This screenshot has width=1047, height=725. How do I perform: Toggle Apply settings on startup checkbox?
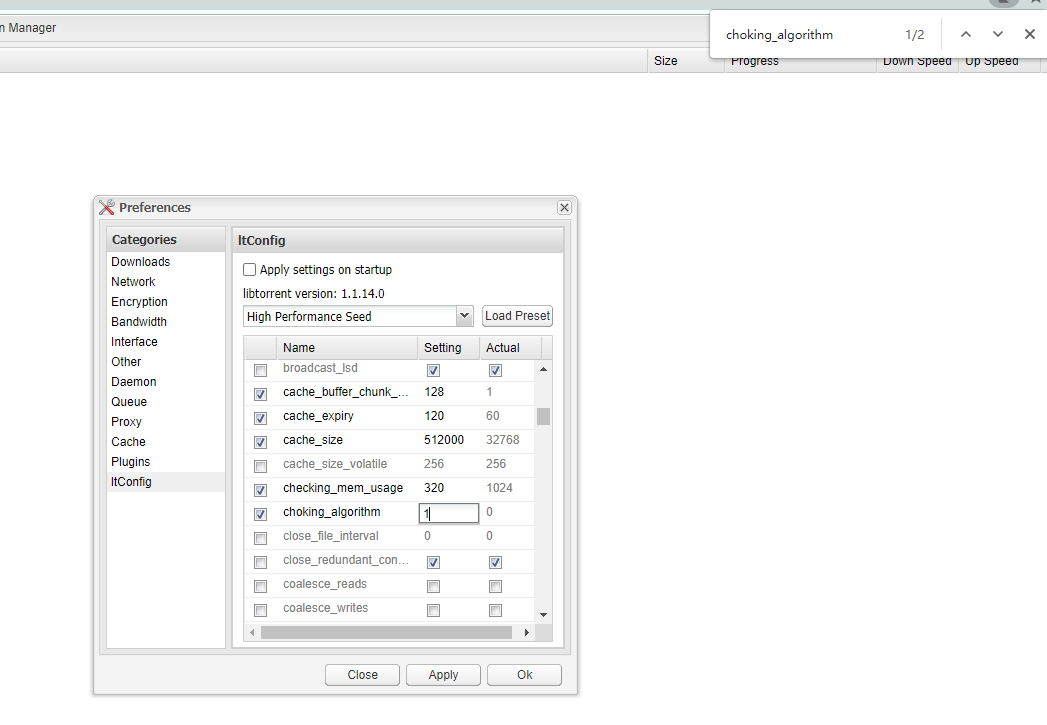249,270
